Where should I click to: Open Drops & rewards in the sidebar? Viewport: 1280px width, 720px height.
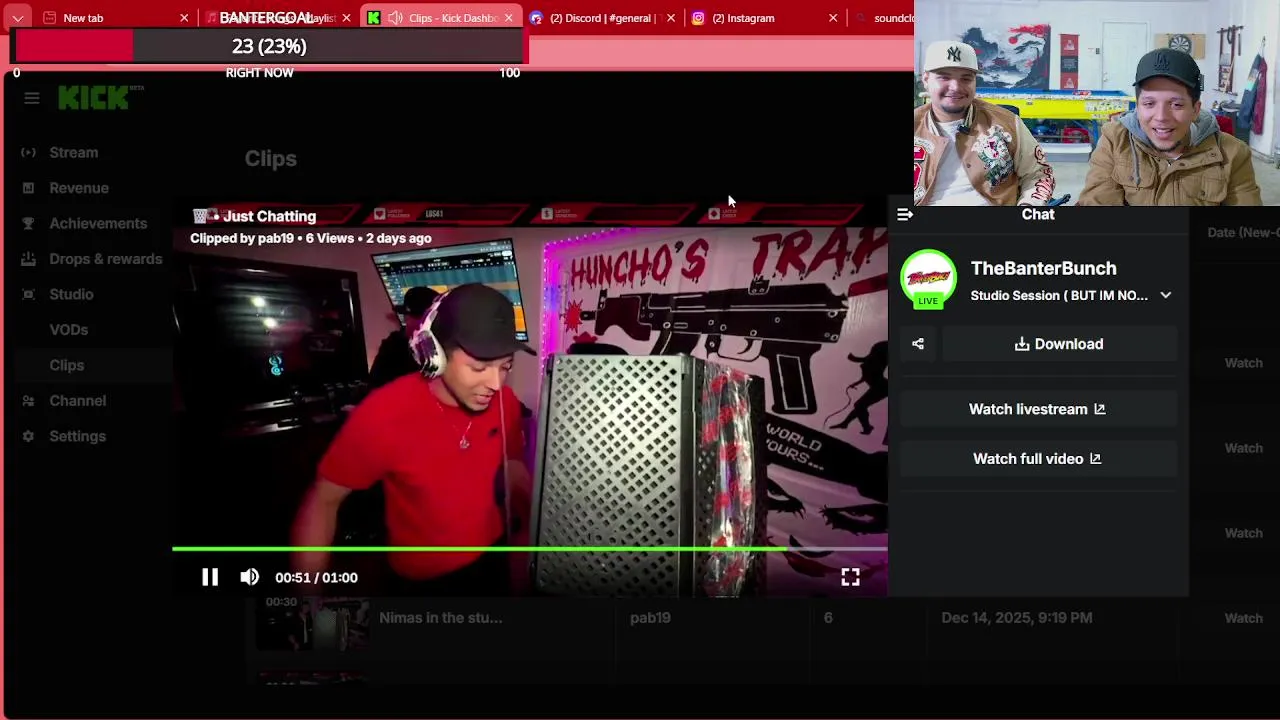coord(106,259)
